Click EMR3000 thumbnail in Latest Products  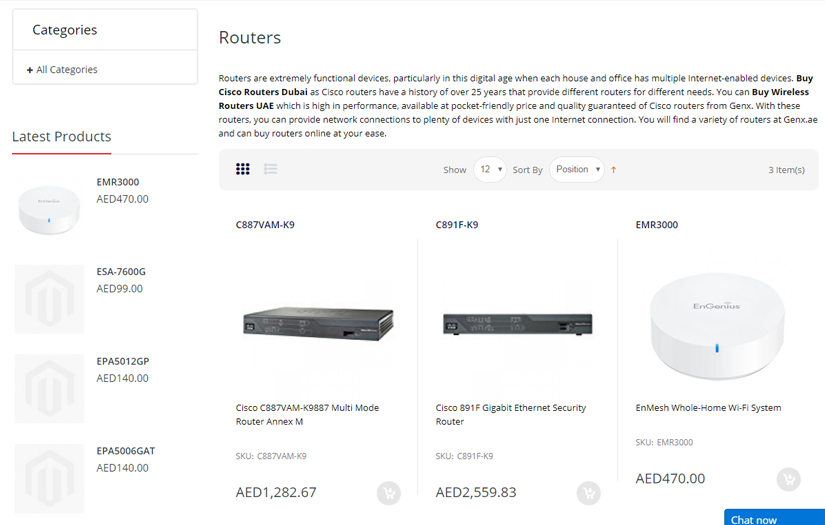49,209
